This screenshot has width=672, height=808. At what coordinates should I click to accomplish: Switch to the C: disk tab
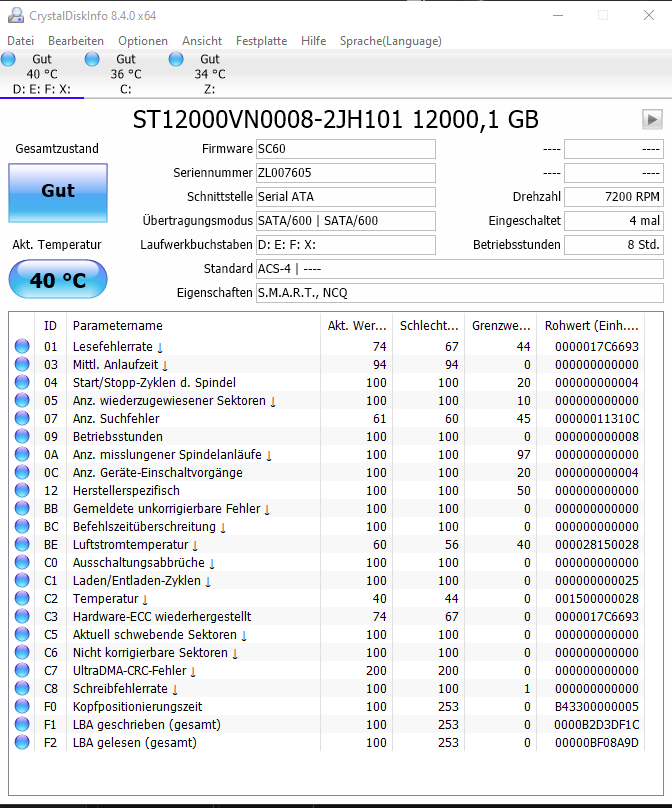pyautogui.click(x=126, y=74)
